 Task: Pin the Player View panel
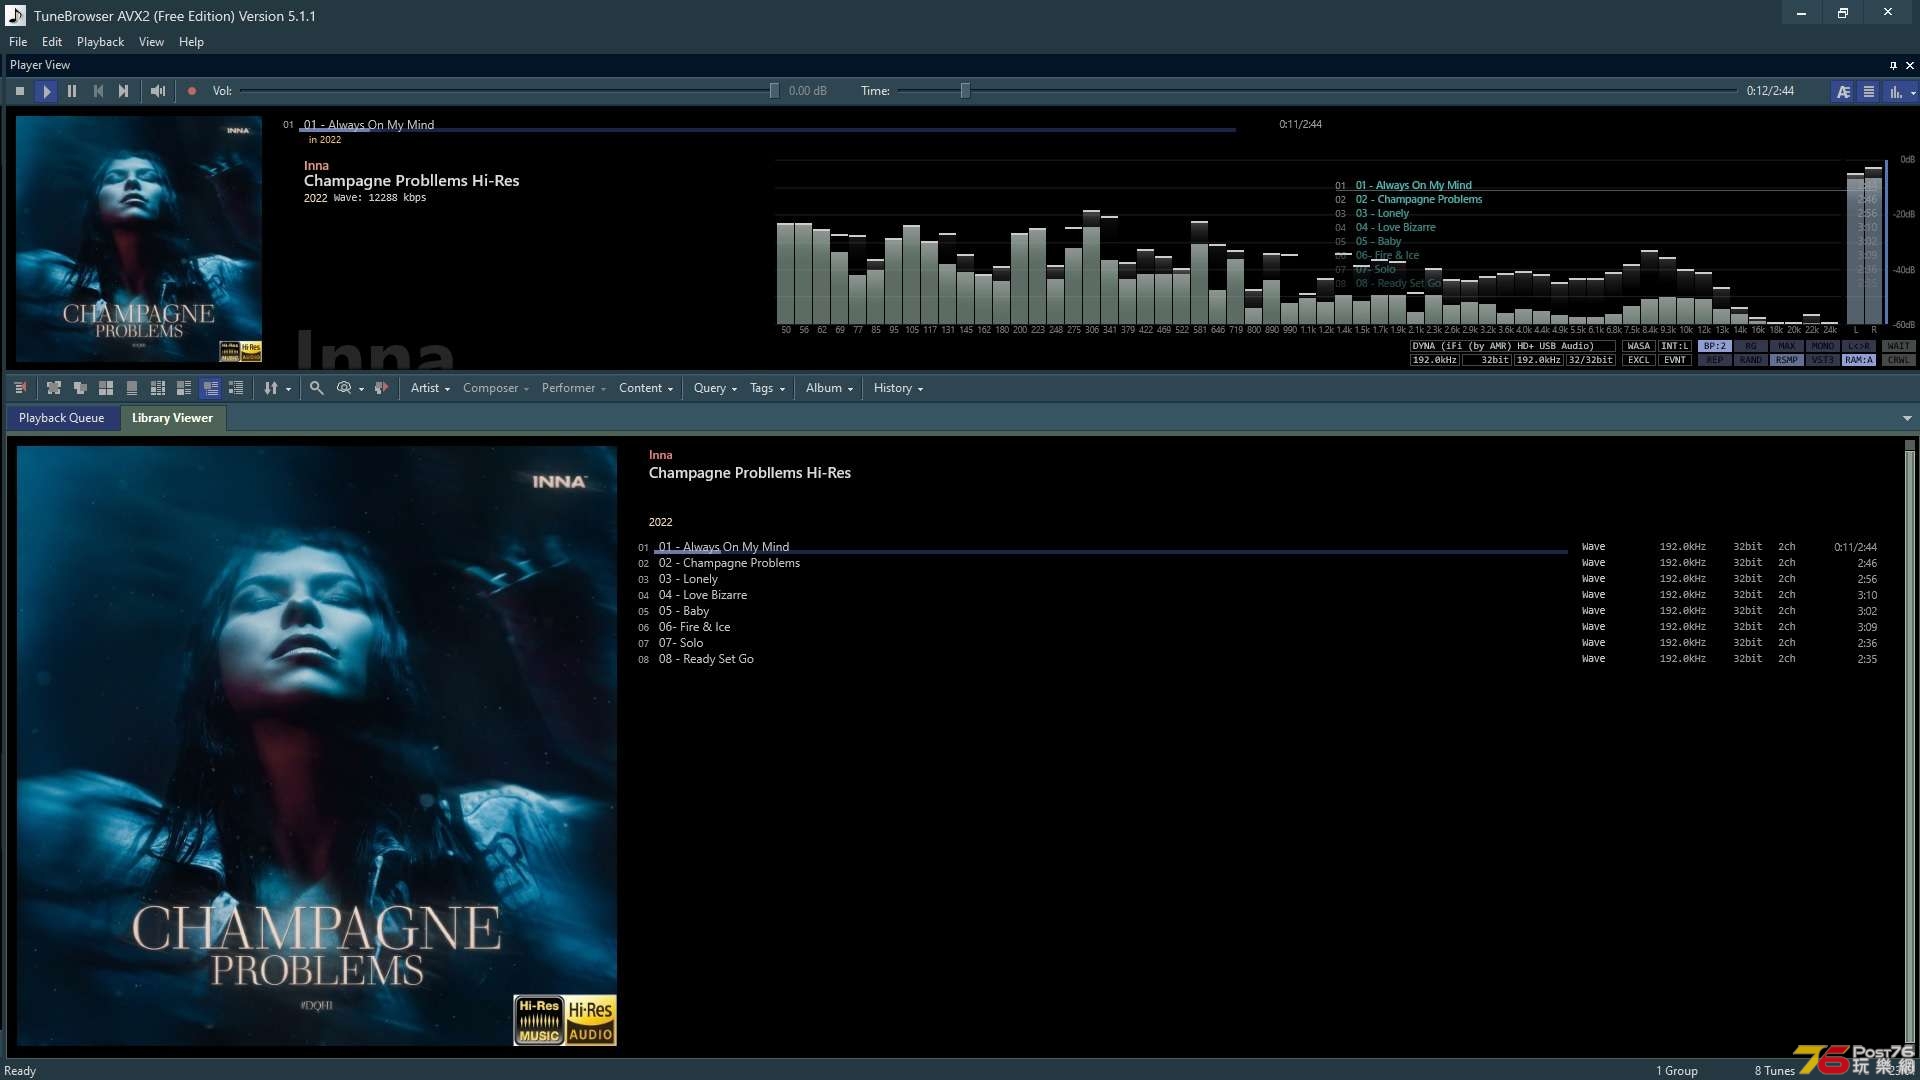tap(1893, 65)
